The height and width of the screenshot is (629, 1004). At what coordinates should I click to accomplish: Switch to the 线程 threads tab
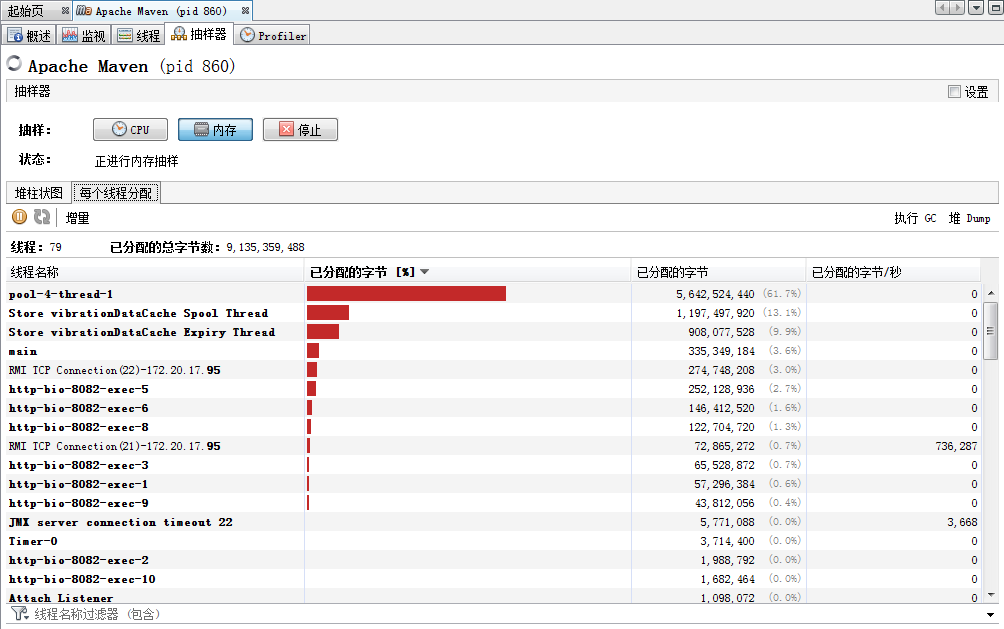point(139,35)
